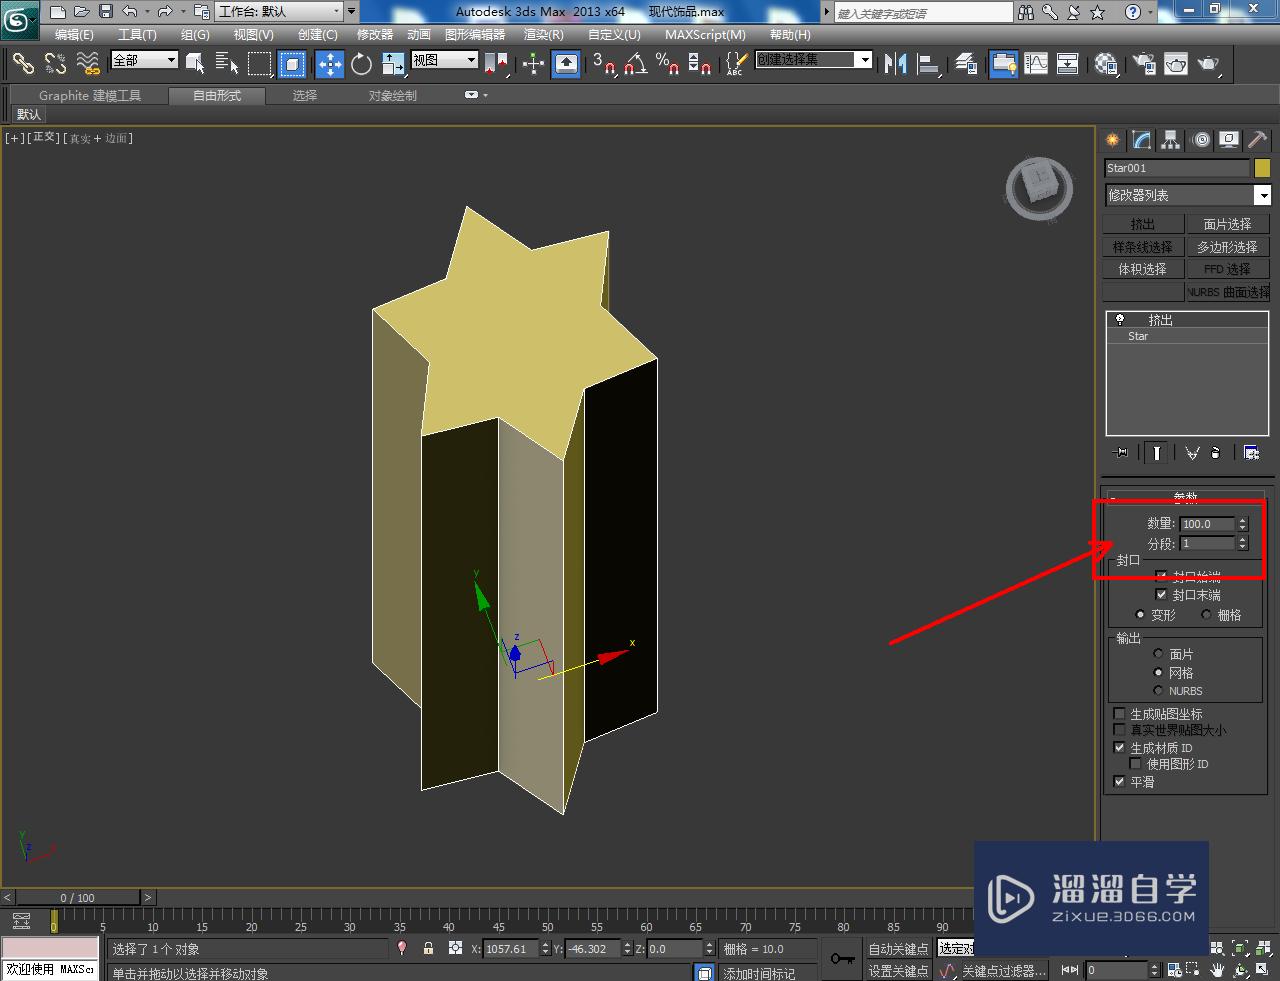Switch to the Motion panel tab
The image size is (1280, 981).
1201,140
